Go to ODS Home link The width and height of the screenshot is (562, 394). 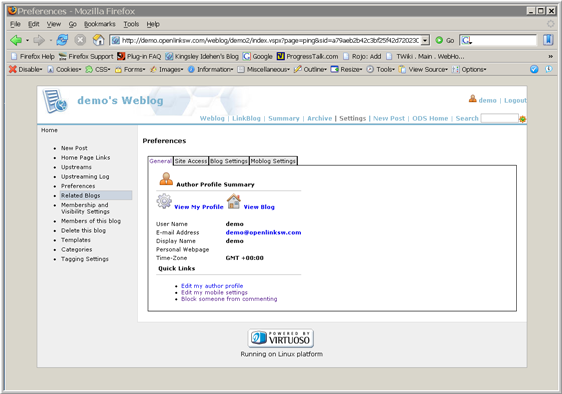430,118
